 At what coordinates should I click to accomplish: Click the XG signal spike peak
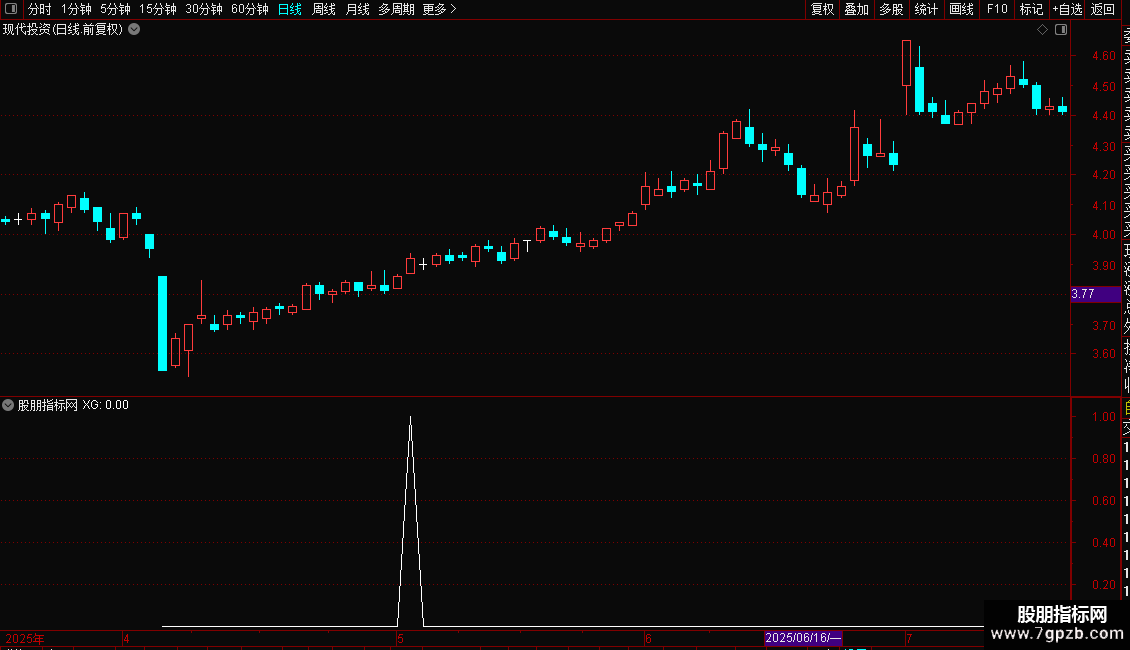coord(411,418)
